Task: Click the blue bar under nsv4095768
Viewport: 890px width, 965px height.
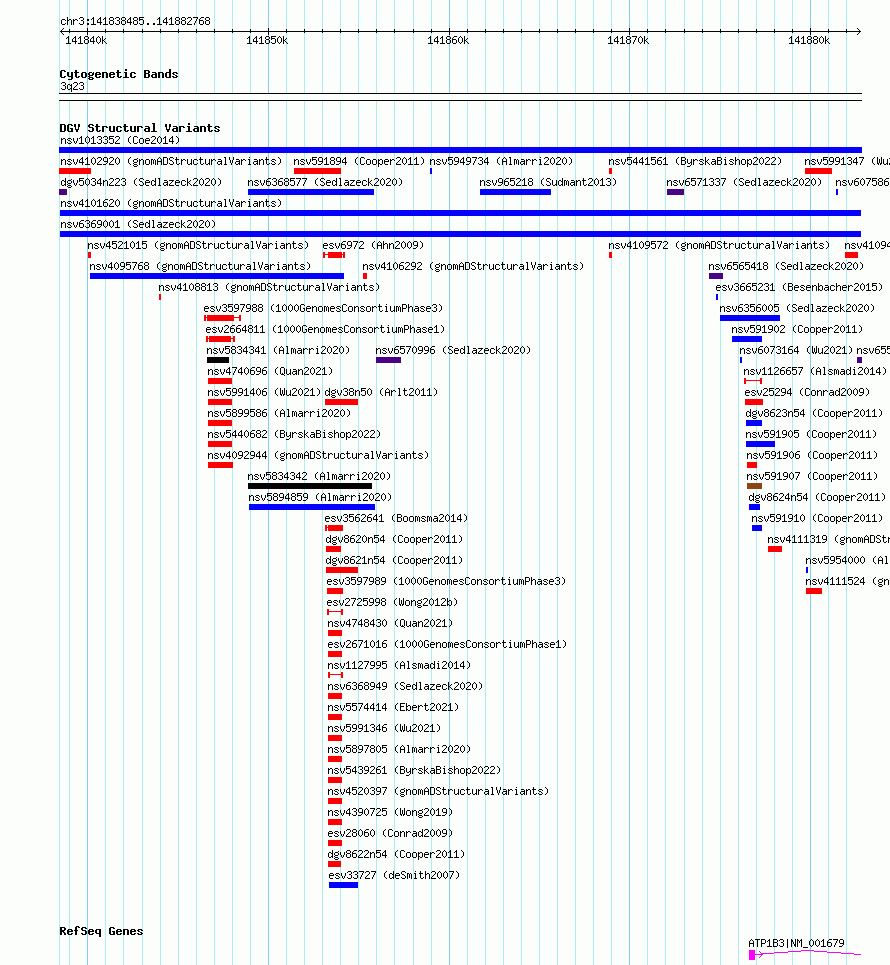Action: point(217,276)
